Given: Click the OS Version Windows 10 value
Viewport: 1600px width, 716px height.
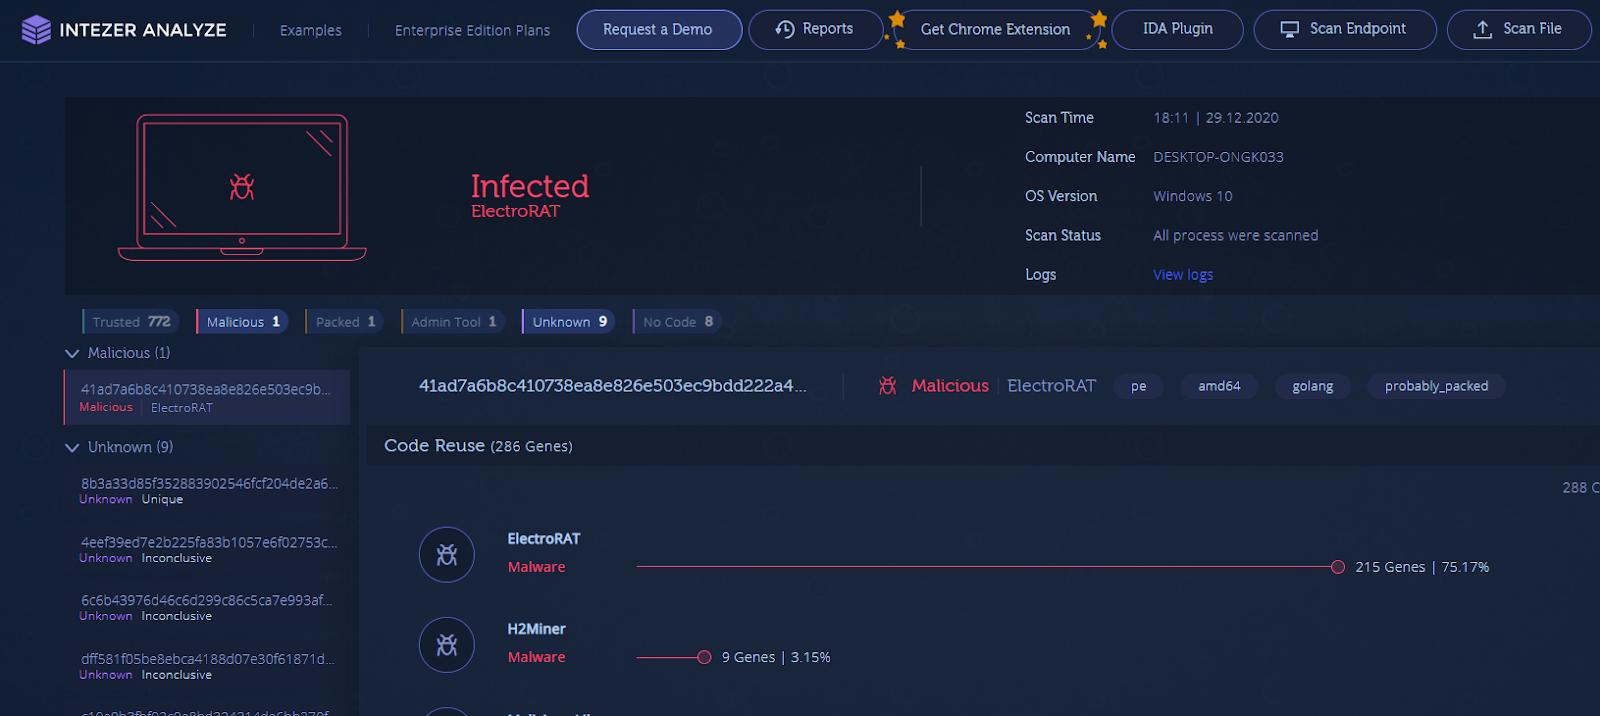Looking at the screenshot, I should click(1192, 196).
